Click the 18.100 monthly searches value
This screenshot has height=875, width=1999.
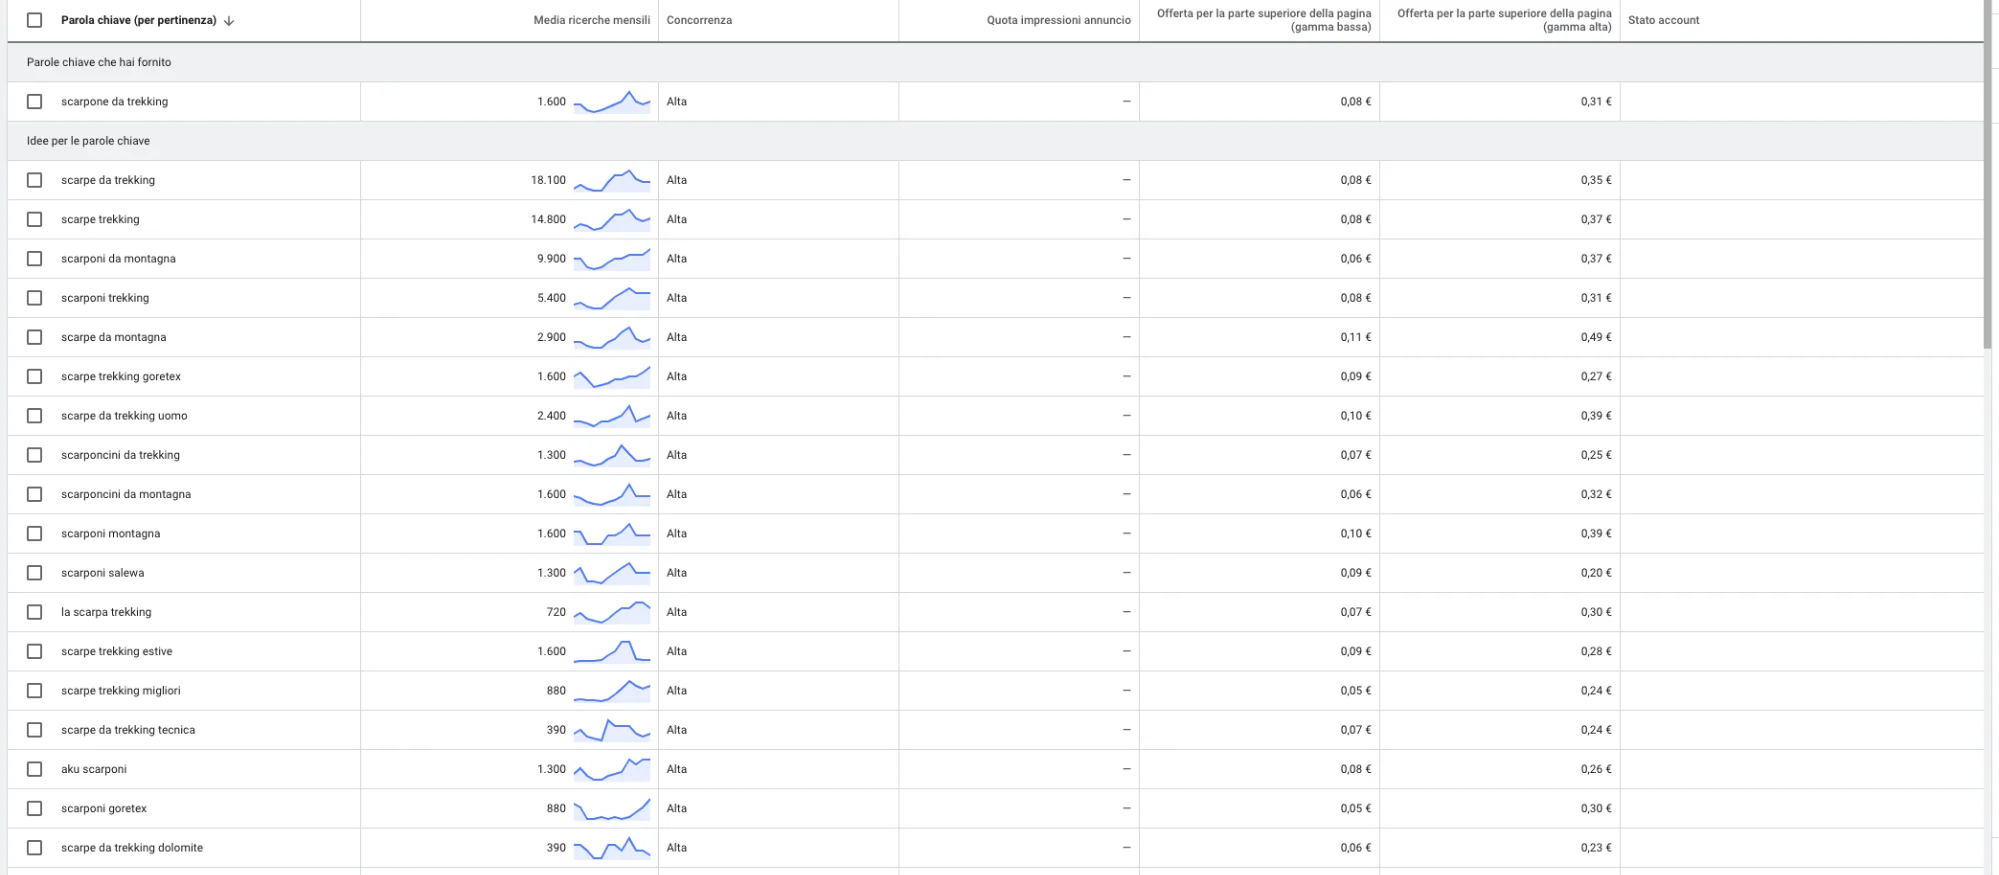pos(548,180)
